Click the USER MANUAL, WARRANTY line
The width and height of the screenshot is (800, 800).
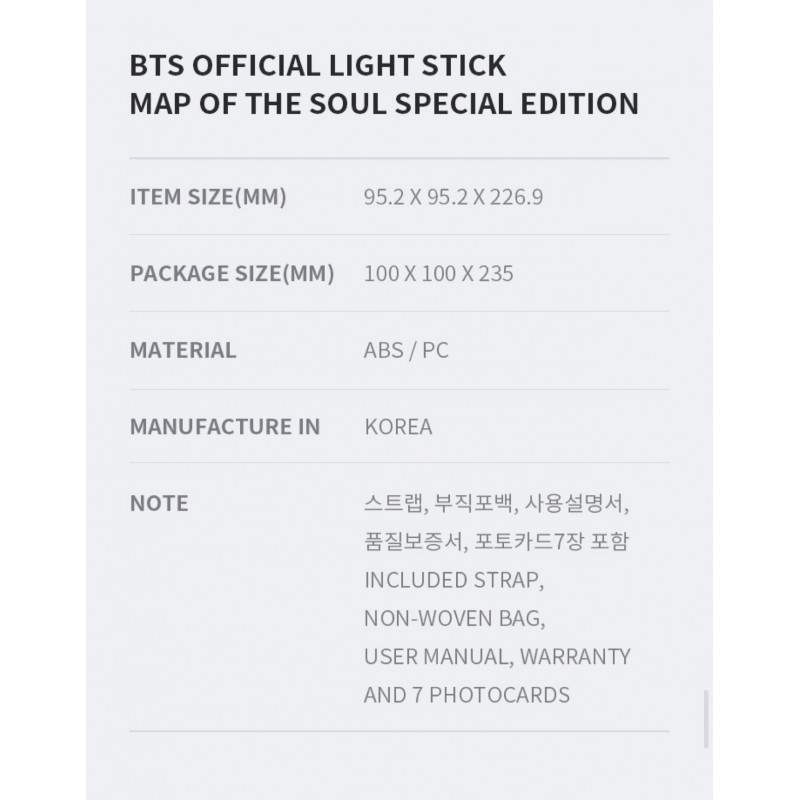pyautogui.click(x=497, y=656)
